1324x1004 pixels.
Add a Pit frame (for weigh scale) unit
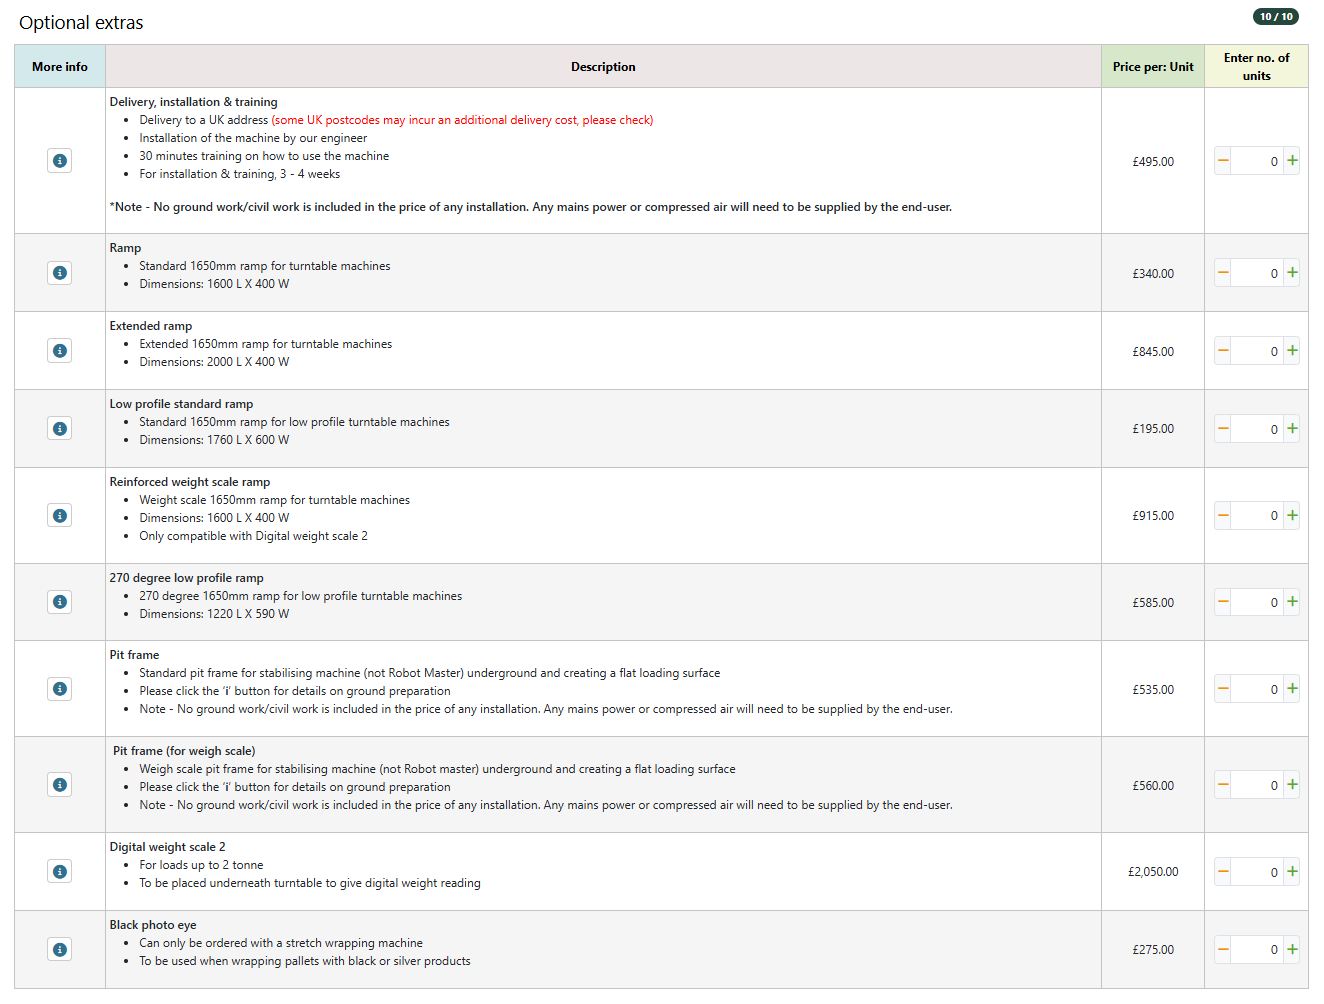1292,785
